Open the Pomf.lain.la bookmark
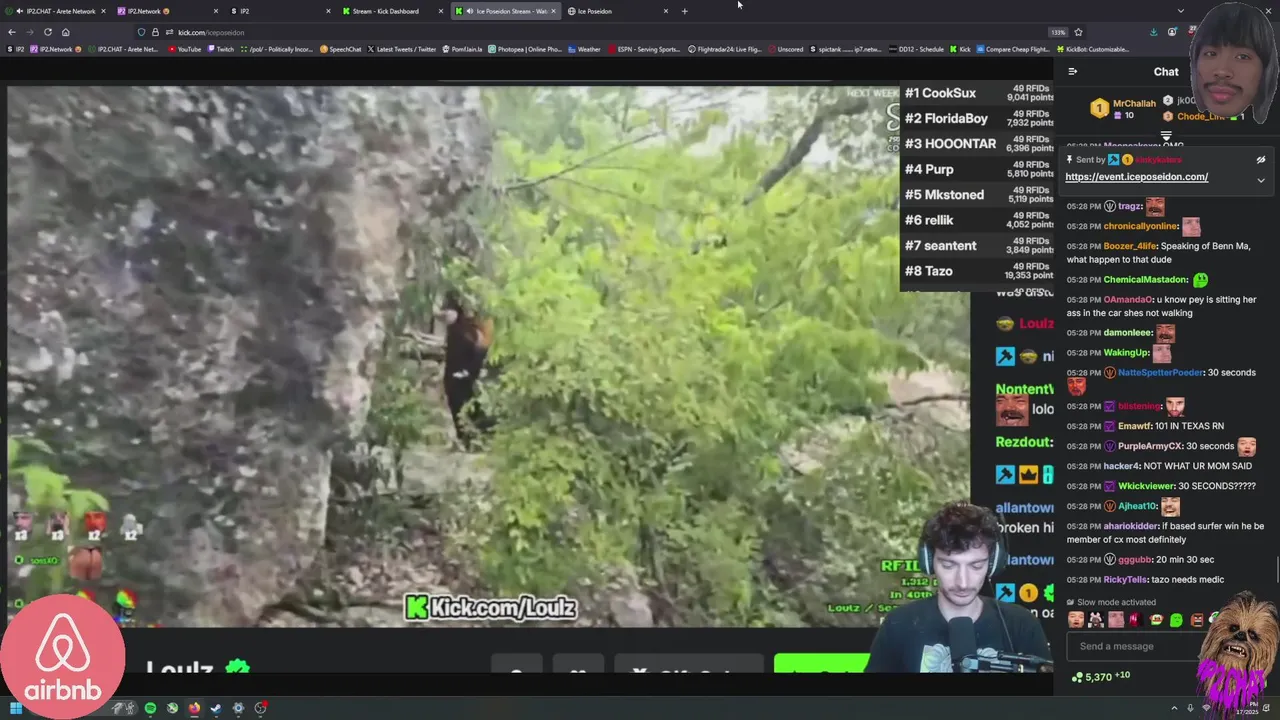The height and width of the screenshot is (720, 1280). click(462, 49)
